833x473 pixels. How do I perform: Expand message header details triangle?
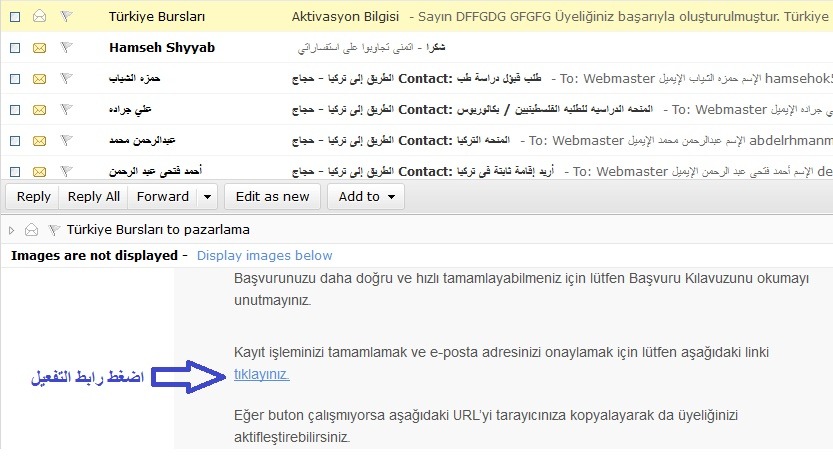coord(11,230)
